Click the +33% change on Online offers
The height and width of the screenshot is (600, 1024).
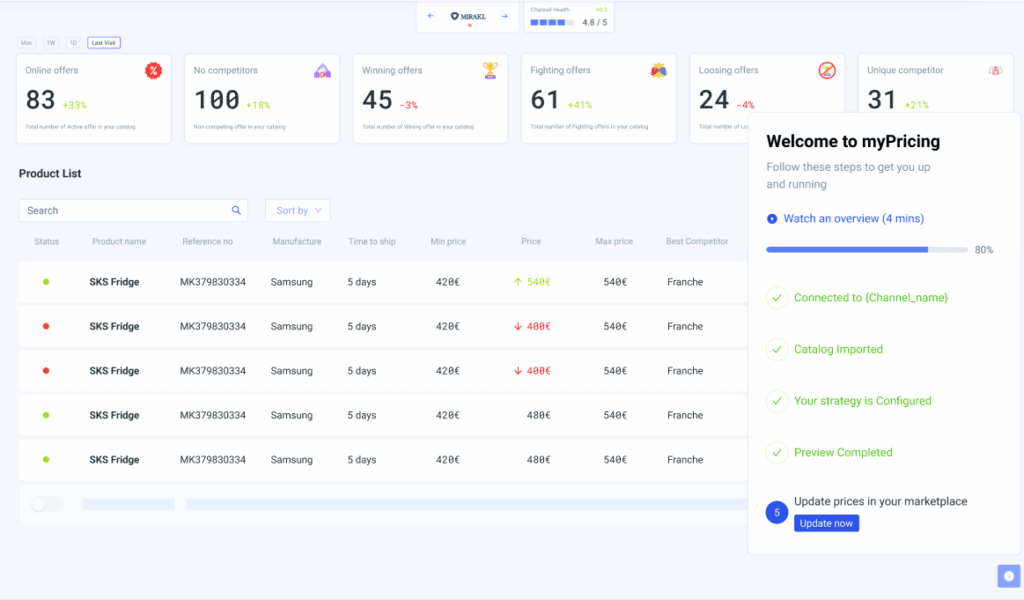(x=74, y=105)
